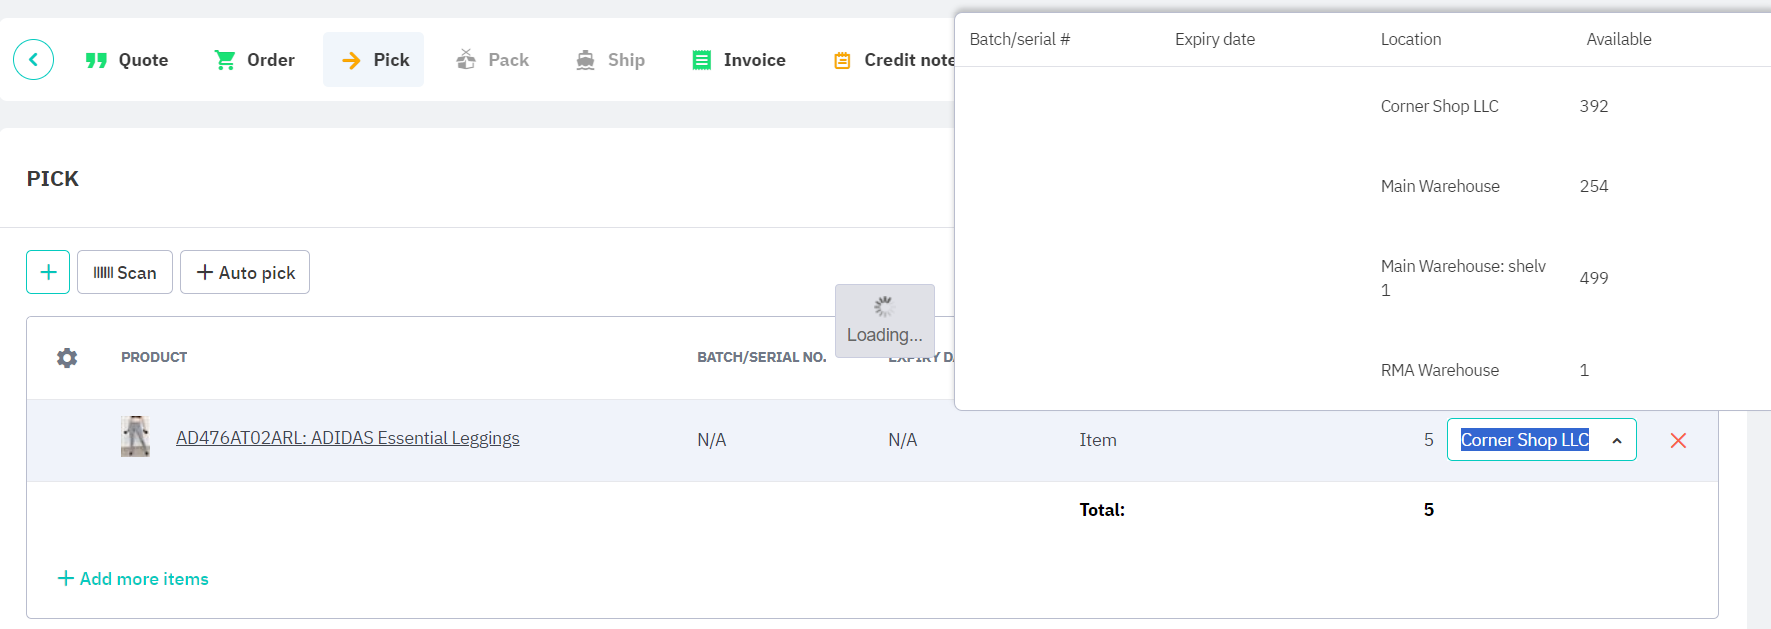Click the Auto pick button
1771x629 pixels.
(245, 272)
